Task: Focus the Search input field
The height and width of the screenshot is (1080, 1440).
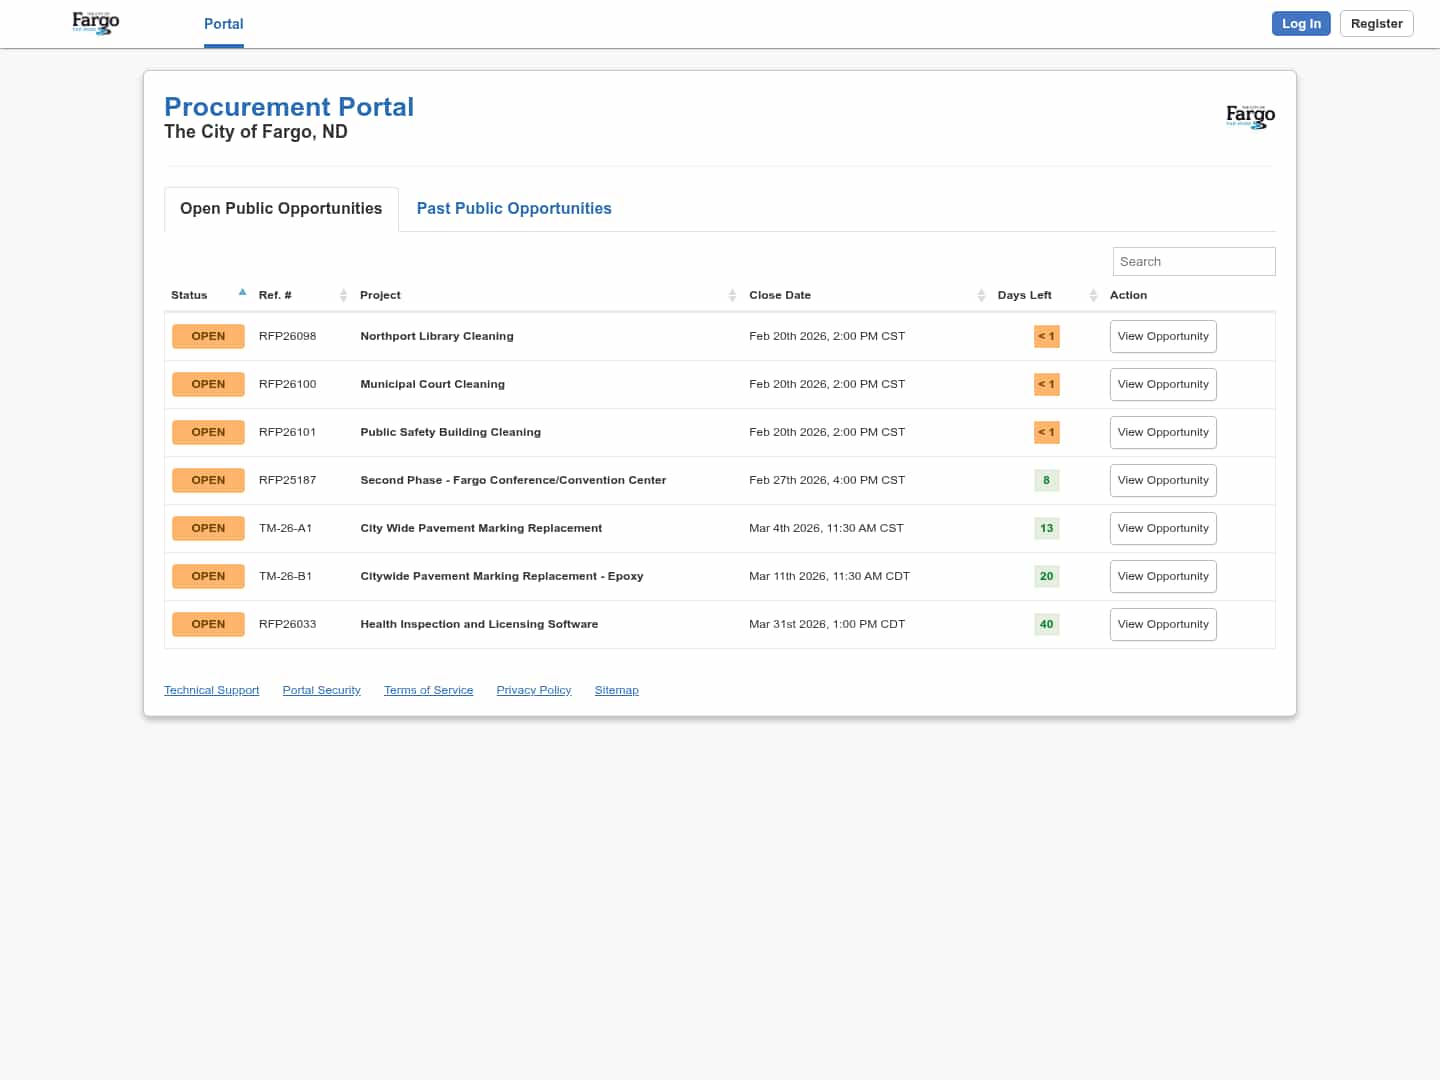Action: (x=1194, y=261)
